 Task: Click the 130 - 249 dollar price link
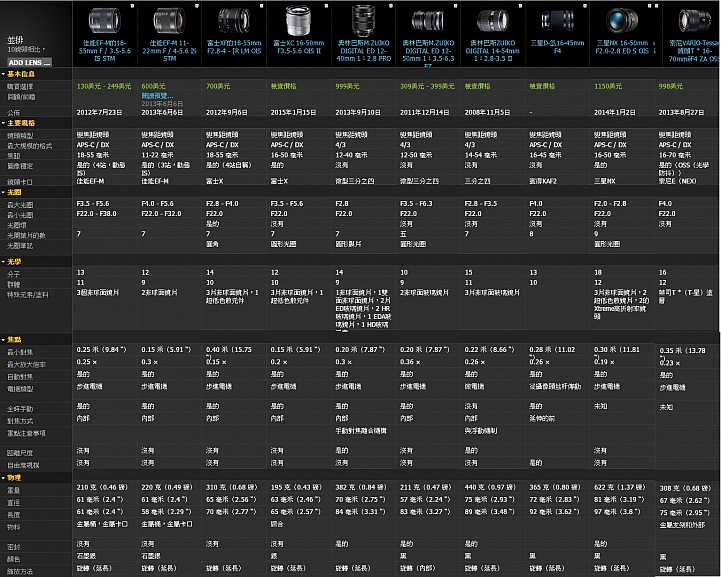104,86
